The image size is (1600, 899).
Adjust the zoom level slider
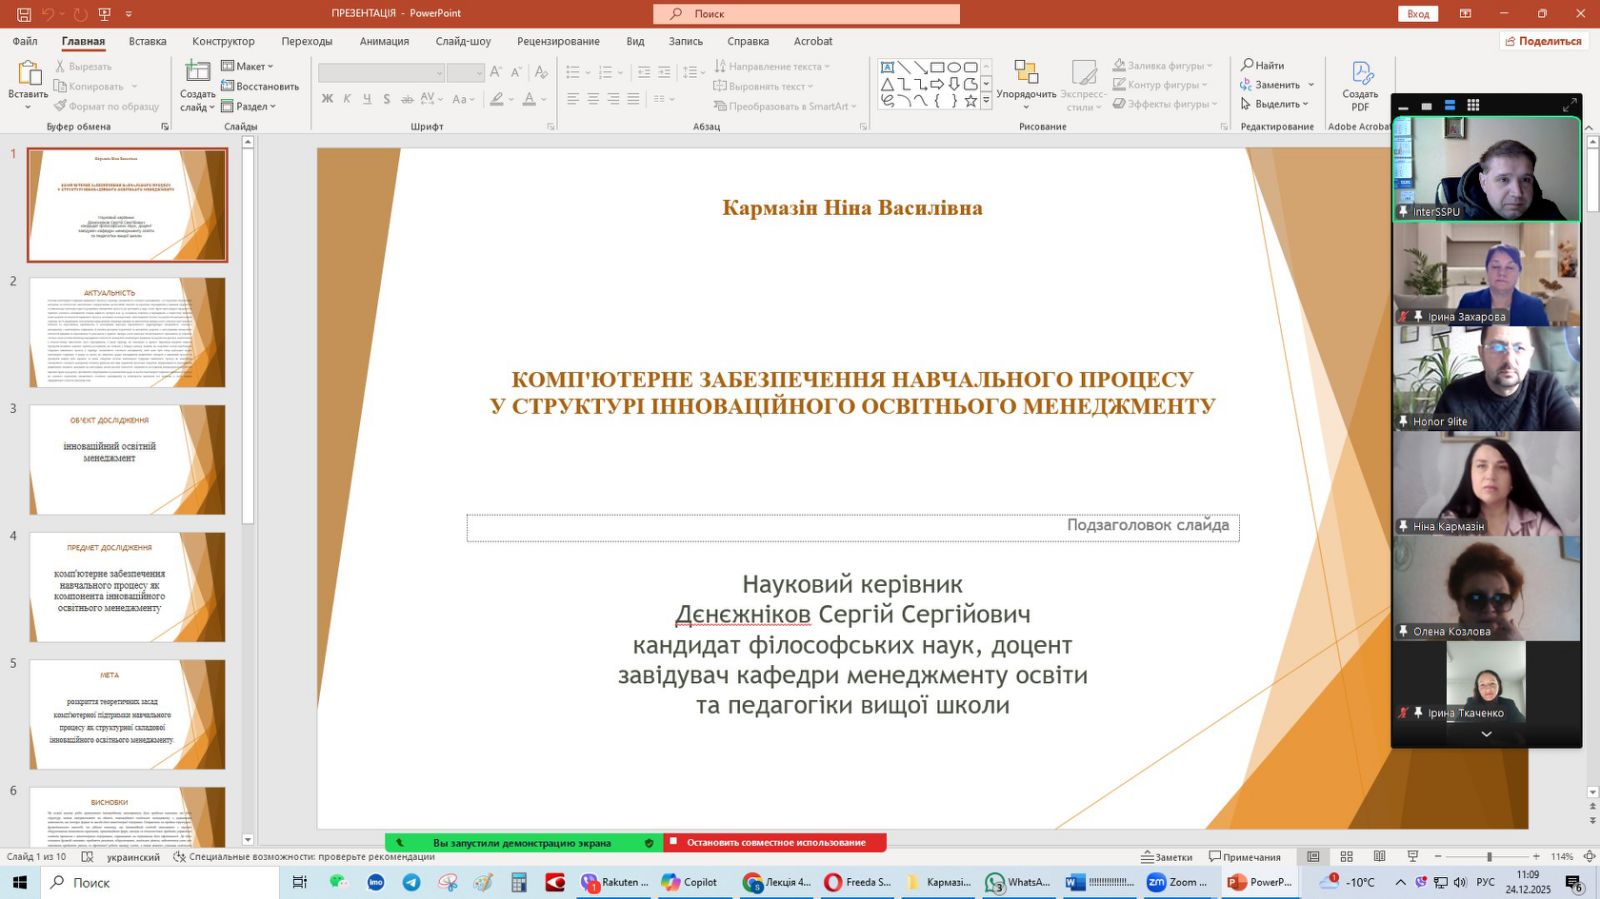click(1489, 857)
